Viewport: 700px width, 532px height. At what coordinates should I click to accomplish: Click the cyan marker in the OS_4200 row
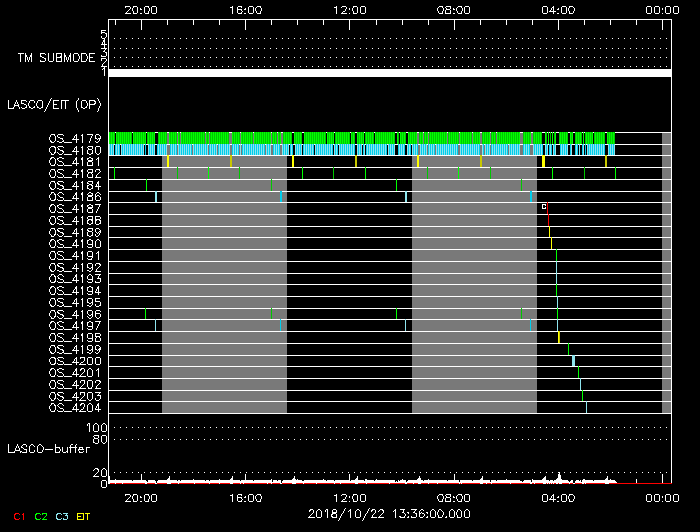pyautogui.click(x=573, y=361)
